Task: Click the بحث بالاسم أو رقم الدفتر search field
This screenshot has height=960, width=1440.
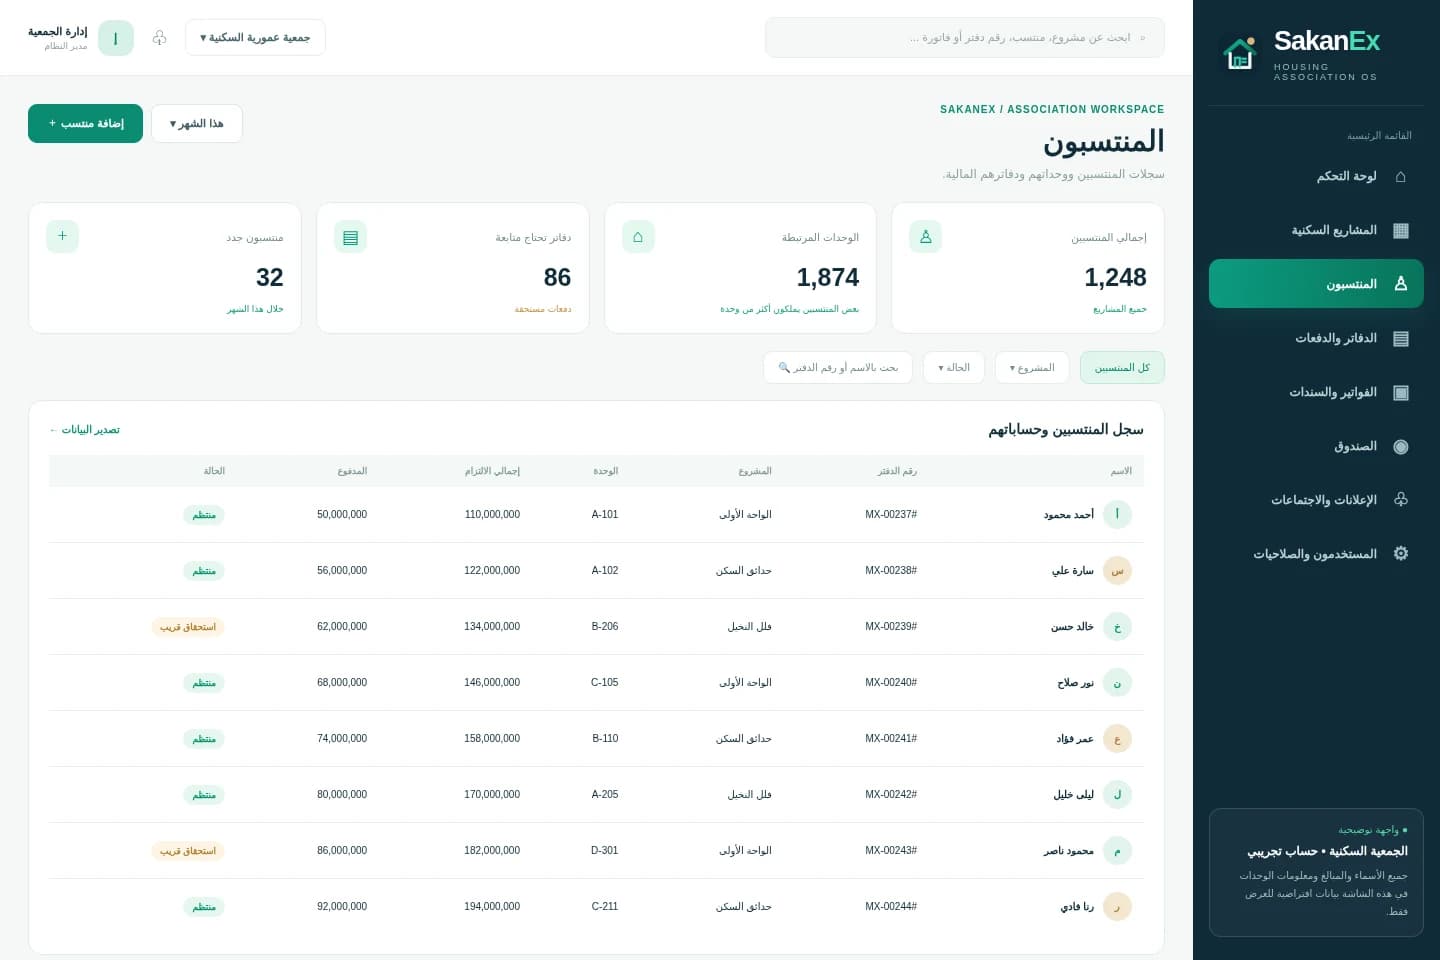Action: [838, 368]
